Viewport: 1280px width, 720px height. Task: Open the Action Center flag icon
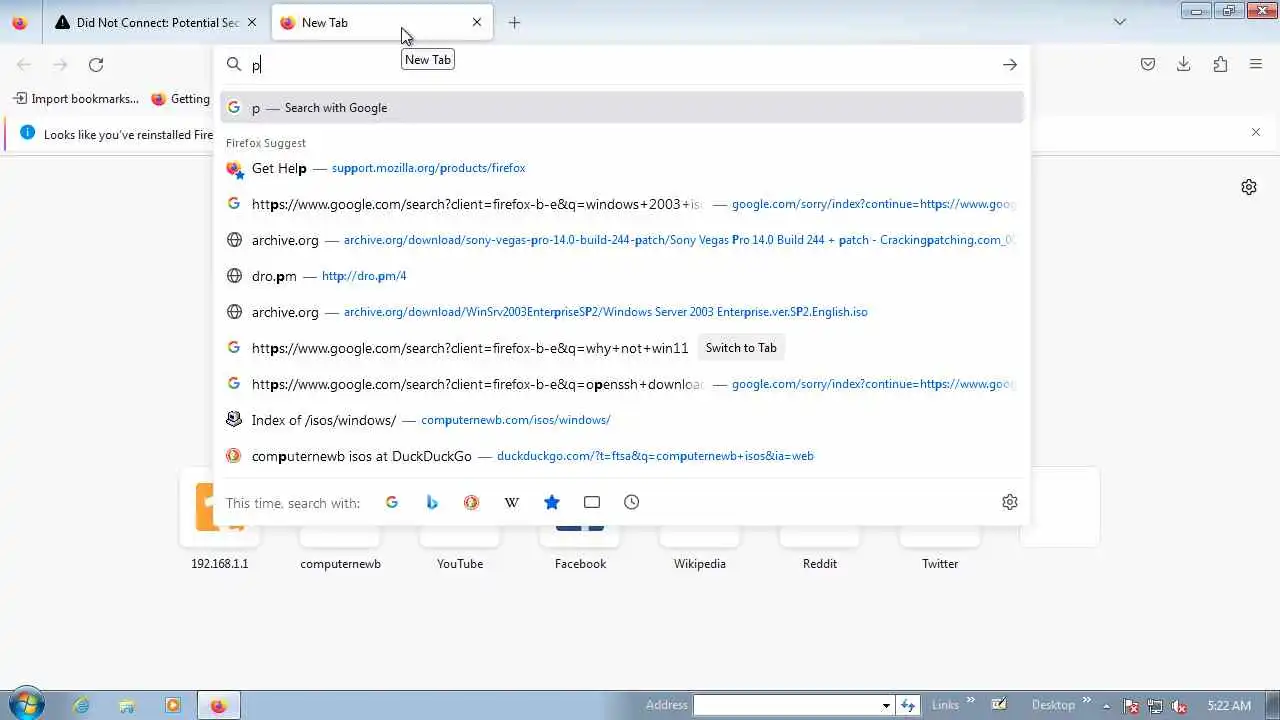coord(1131,705)
